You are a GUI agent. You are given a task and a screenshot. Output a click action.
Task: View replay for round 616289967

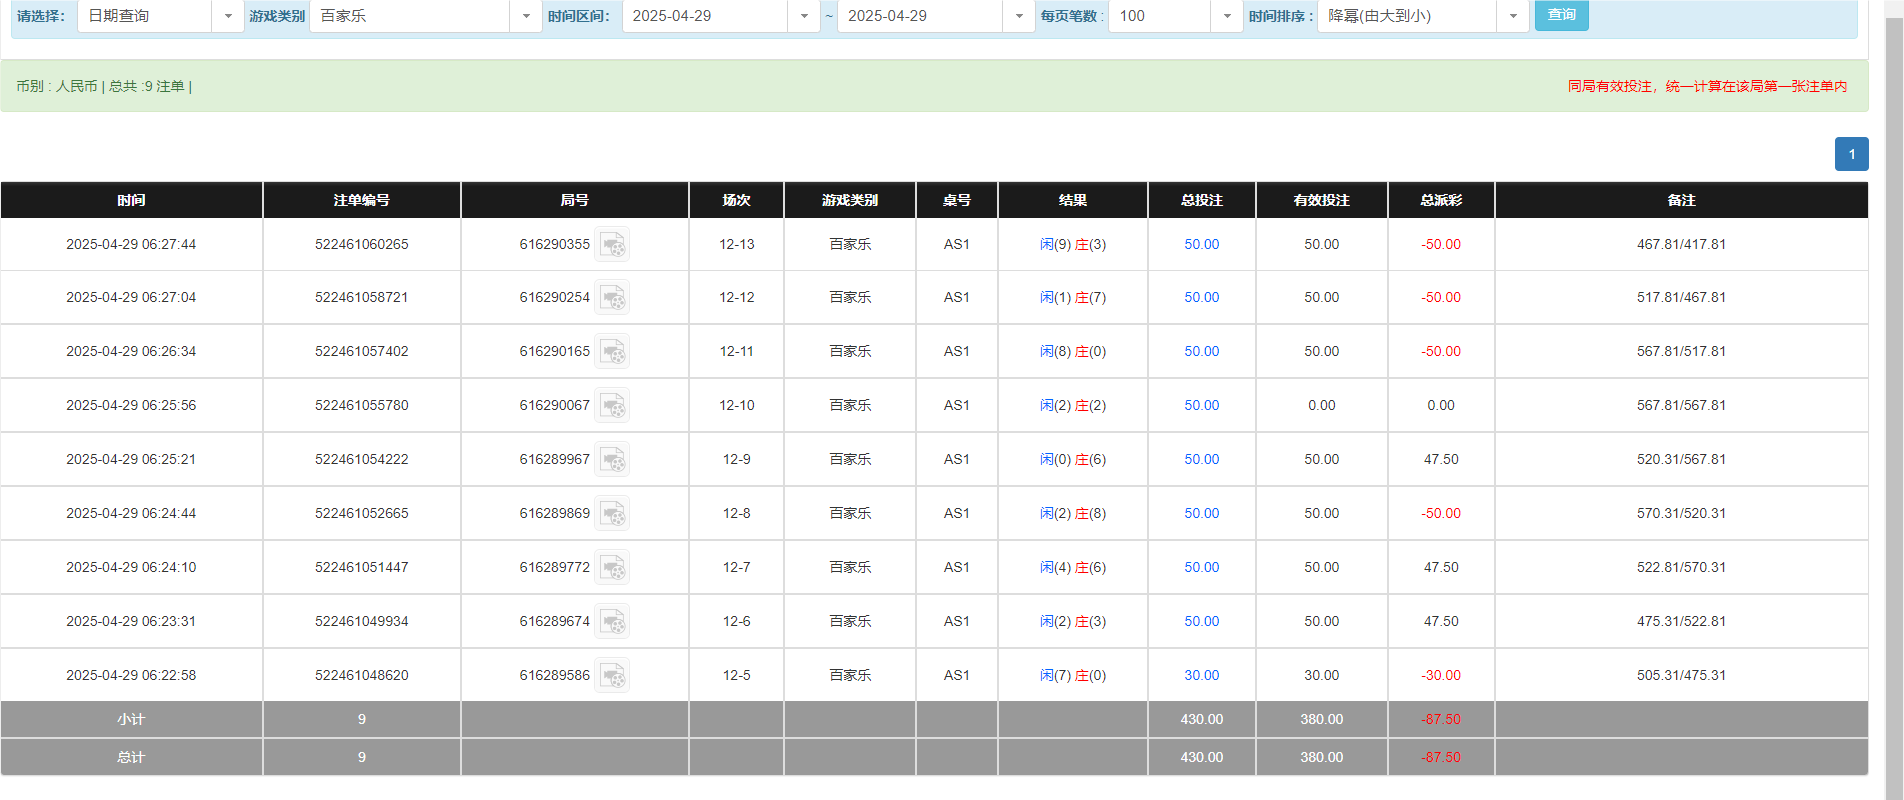coord(612,460)
